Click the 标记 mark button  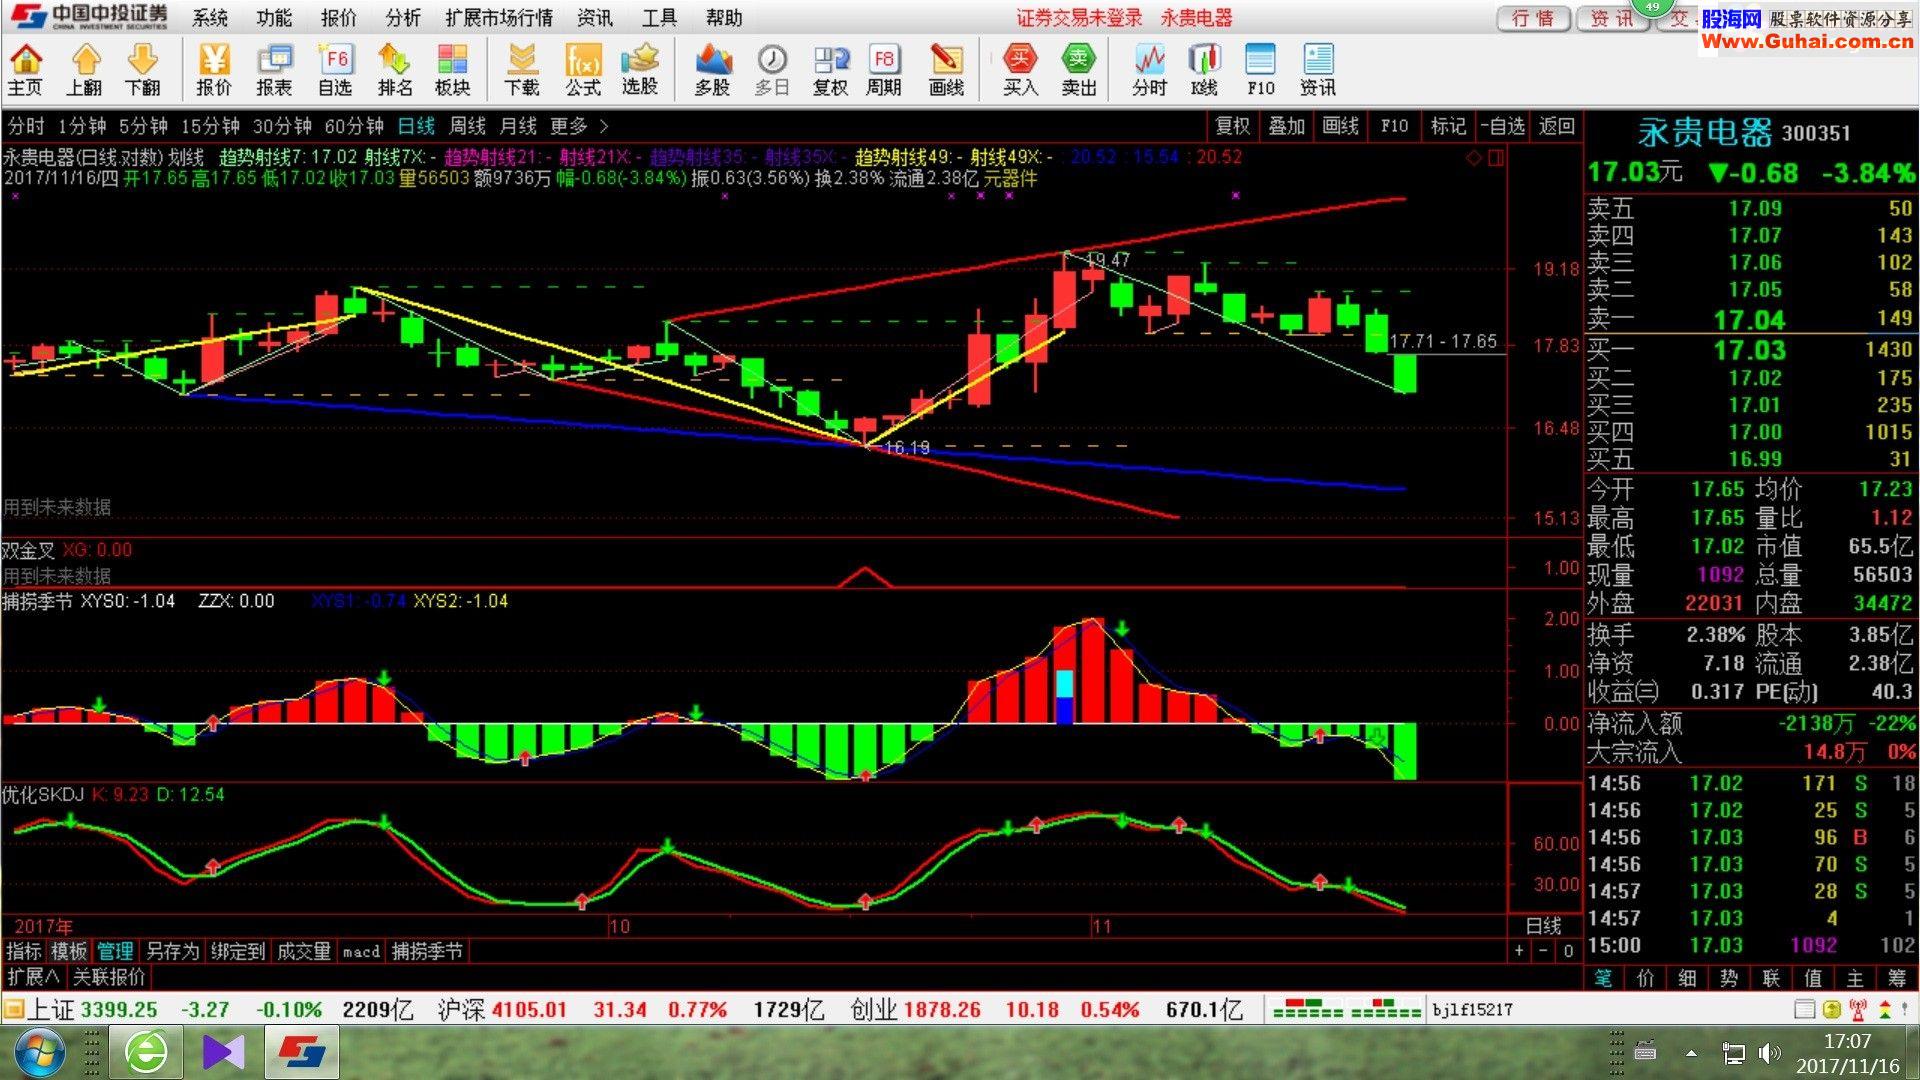pyautogui.click(x=1448, y=126)
